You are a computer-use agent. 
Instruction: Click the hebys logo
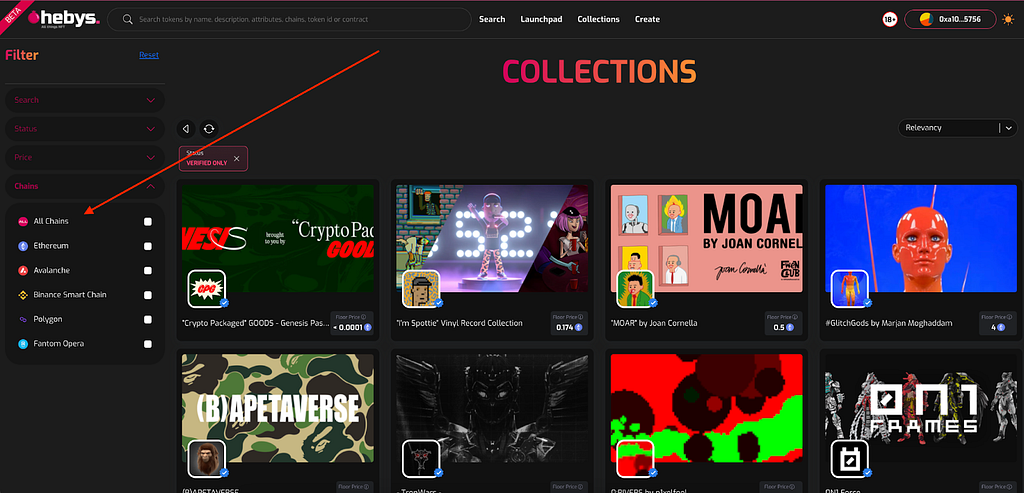[x=63, y=19]
